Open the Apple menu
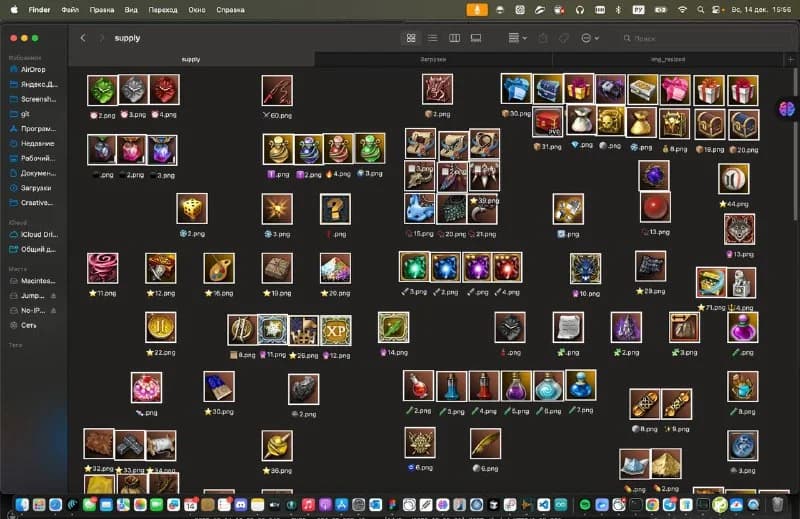 click(14, 10)
